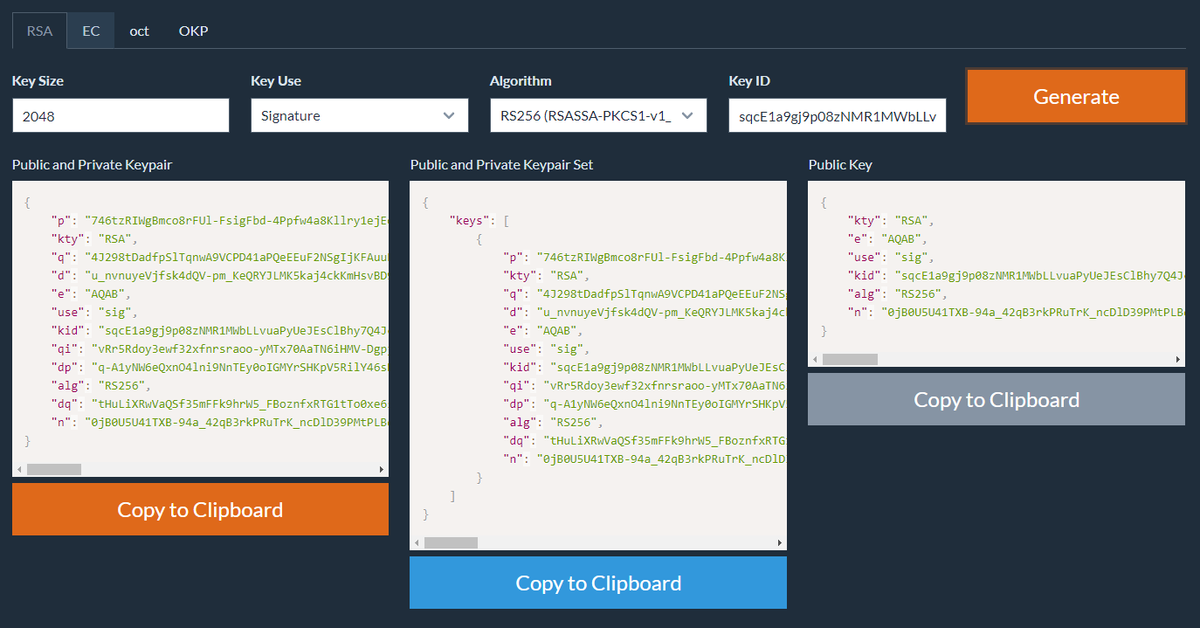Click the "dp" line in the Keypair Set panel
This screenshot has width=1200, height=628.
644,404
